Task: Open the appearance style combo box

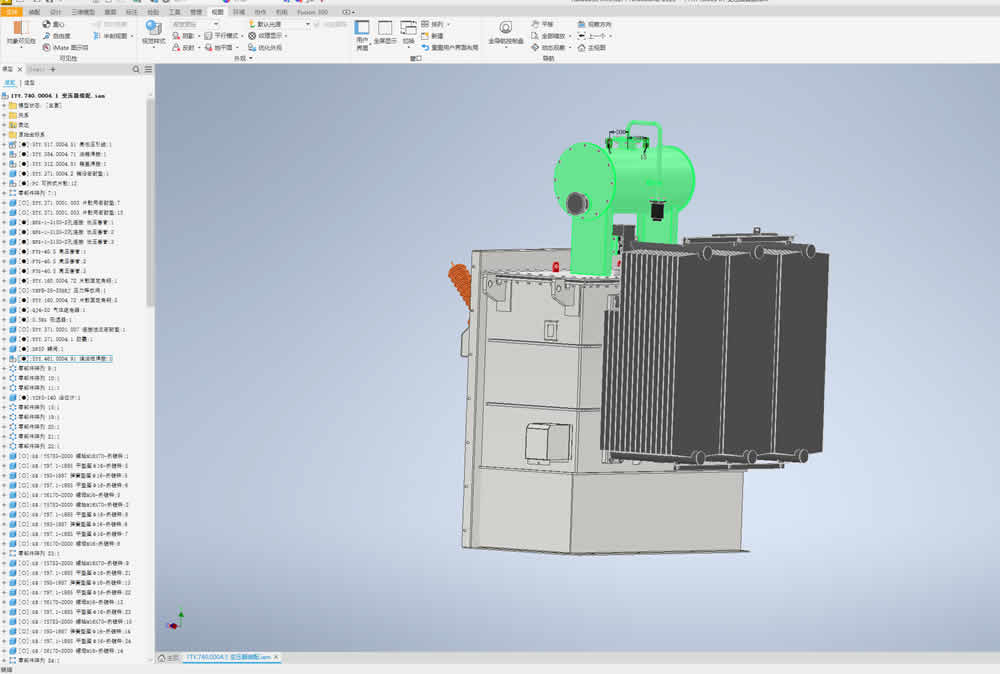Action: click(x=195, y=24)
